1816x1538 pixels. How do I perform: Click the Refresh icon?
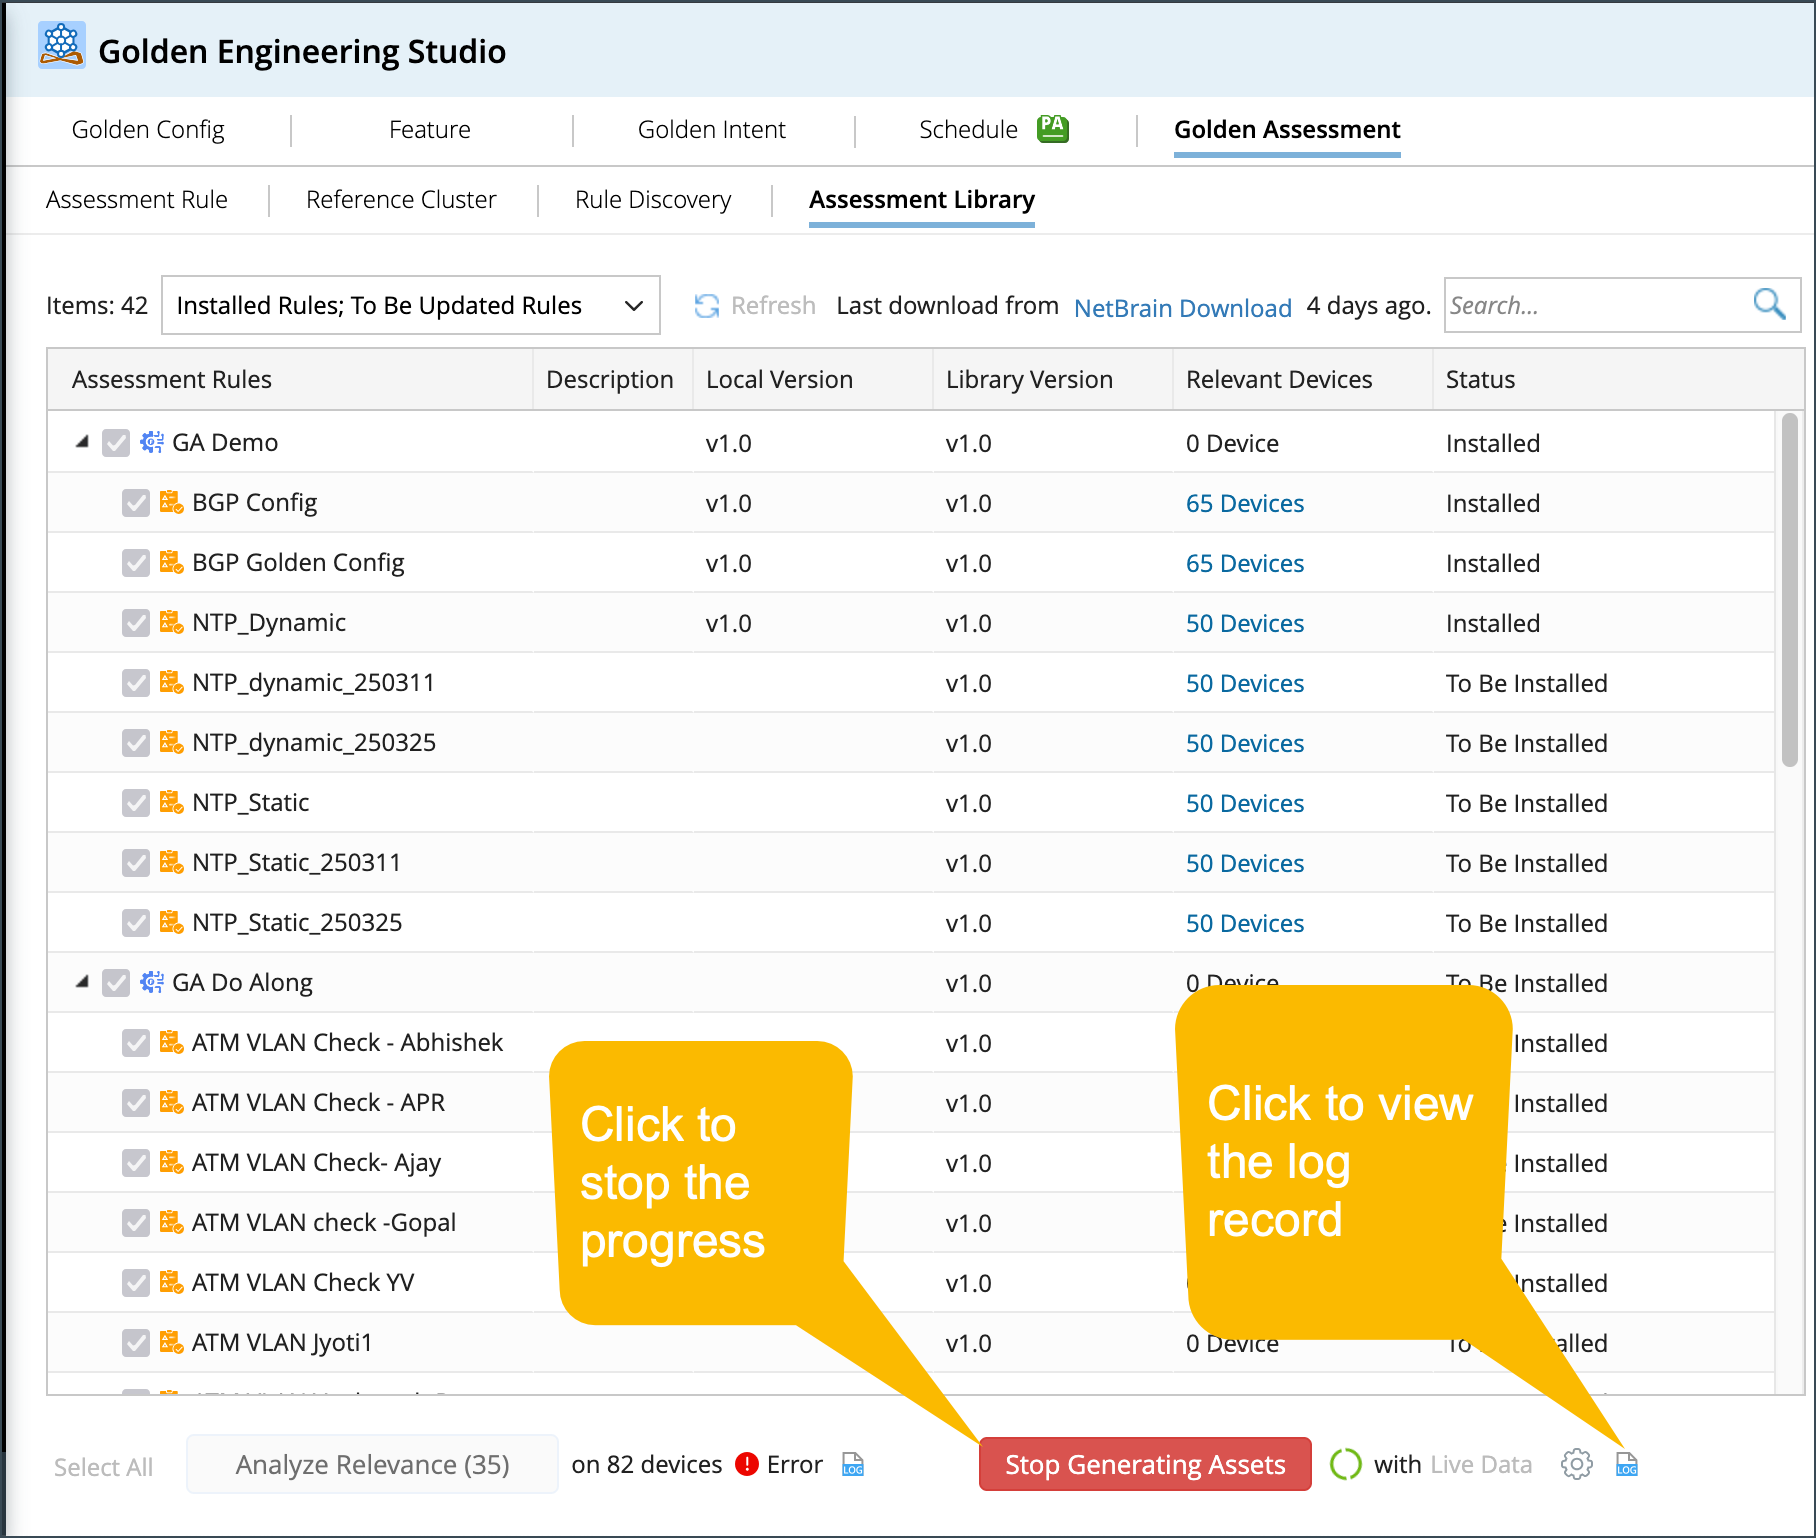coord(707,306)
